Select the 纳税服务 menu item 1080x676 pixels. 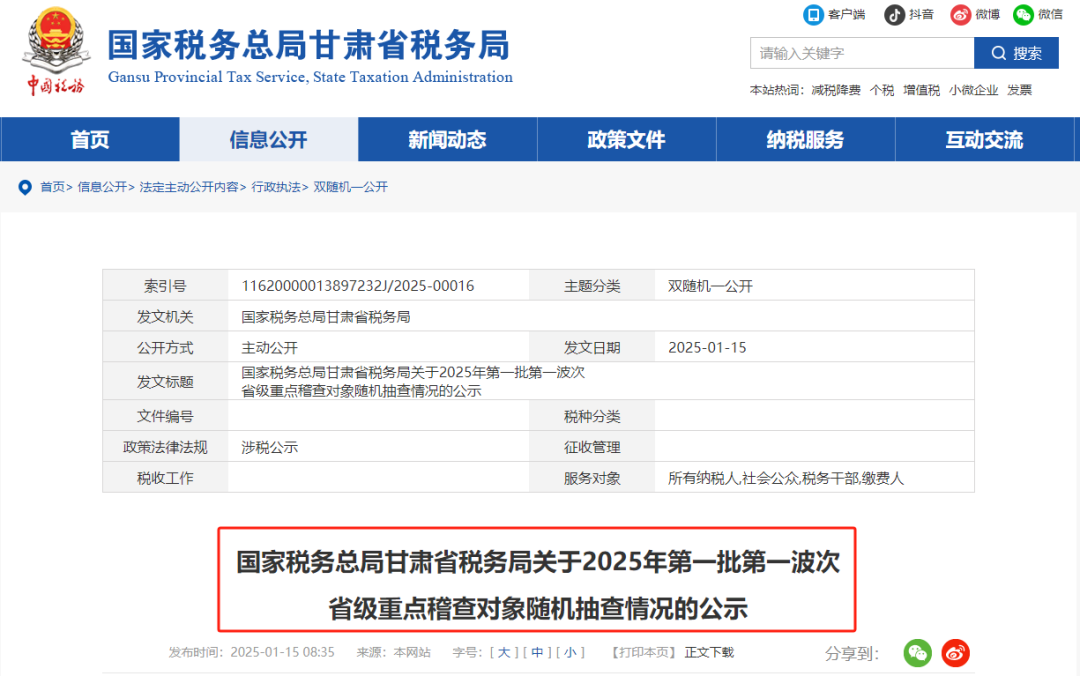[805, 140]
